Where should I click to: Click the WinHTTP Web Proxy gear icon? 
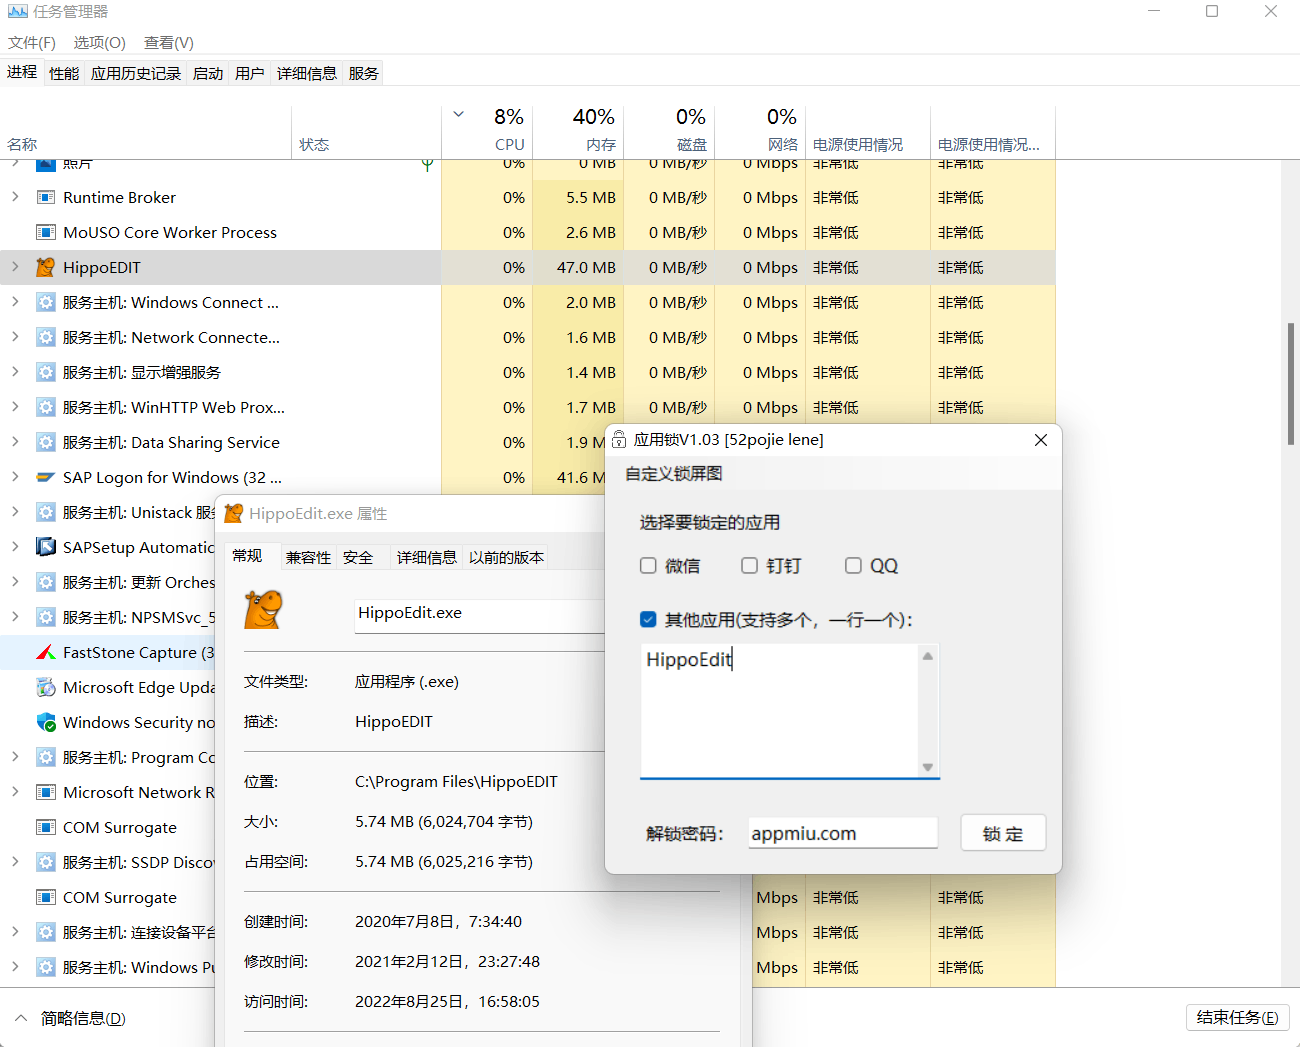(45, 407)
